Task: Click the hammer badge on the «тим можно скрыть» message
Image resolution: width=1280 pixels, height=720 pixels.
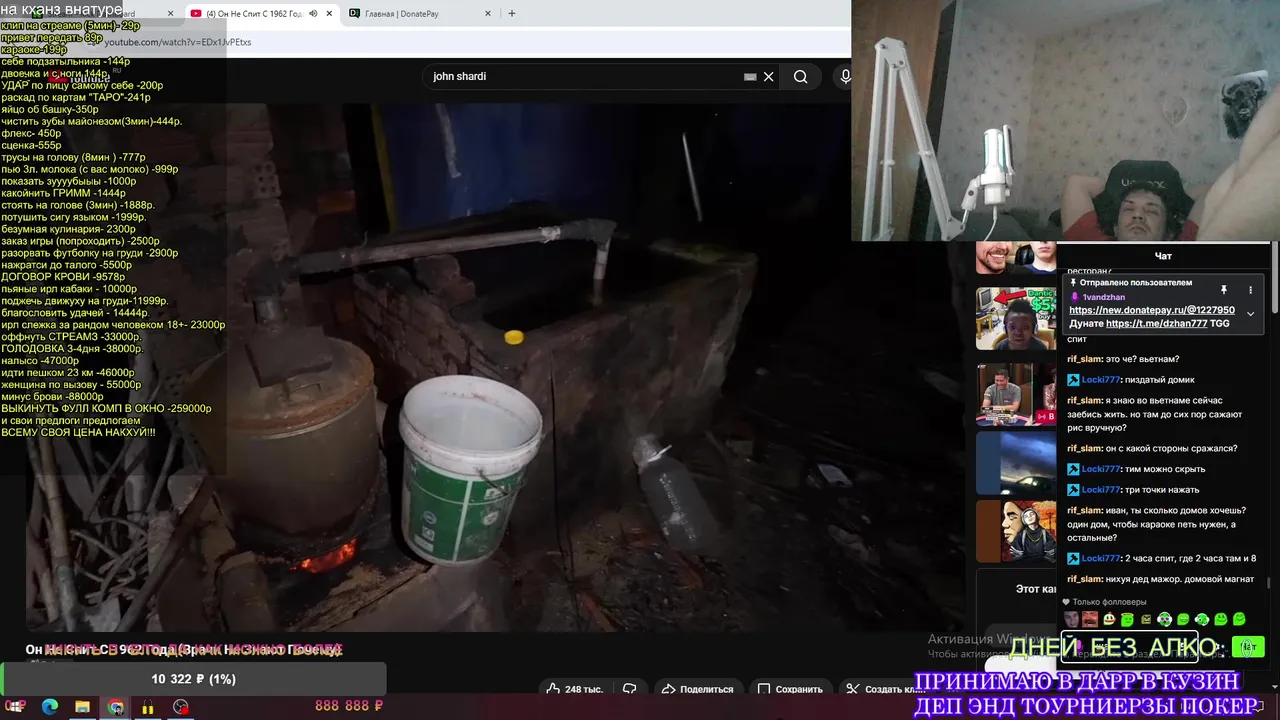Action: pos(1073,469)
